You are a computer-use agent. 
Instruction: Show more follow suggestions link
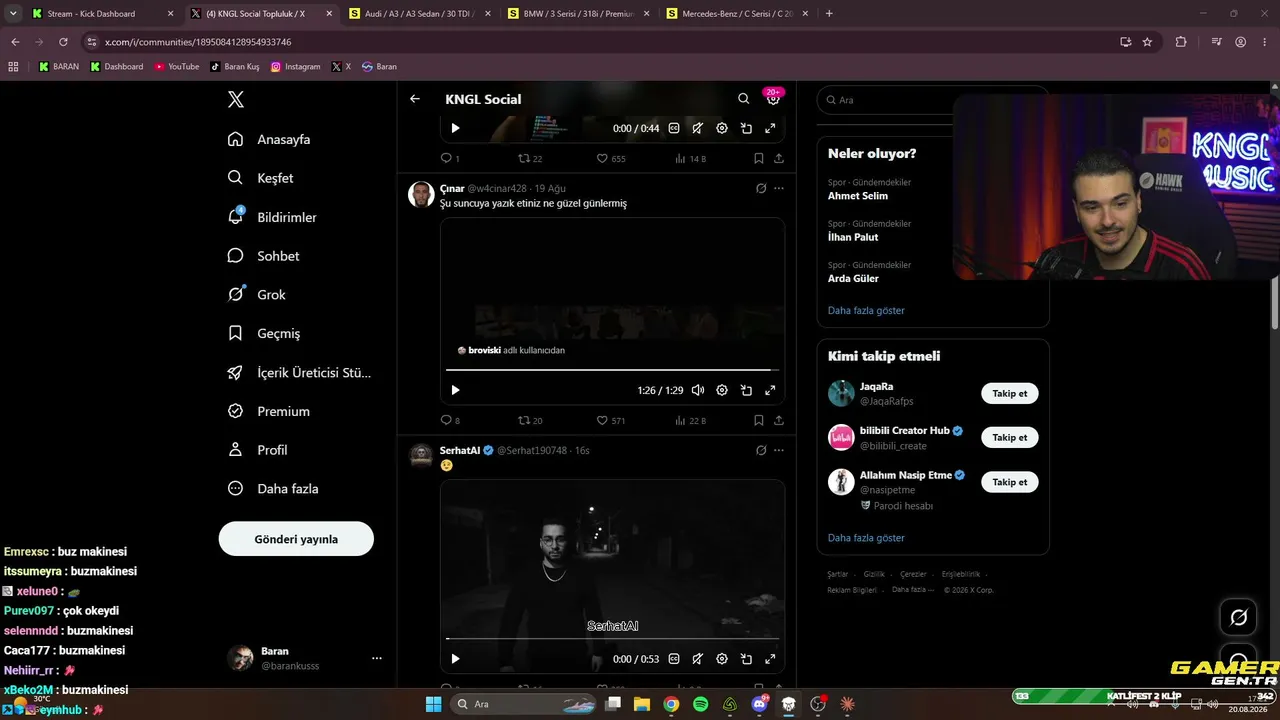coord(866,538)
